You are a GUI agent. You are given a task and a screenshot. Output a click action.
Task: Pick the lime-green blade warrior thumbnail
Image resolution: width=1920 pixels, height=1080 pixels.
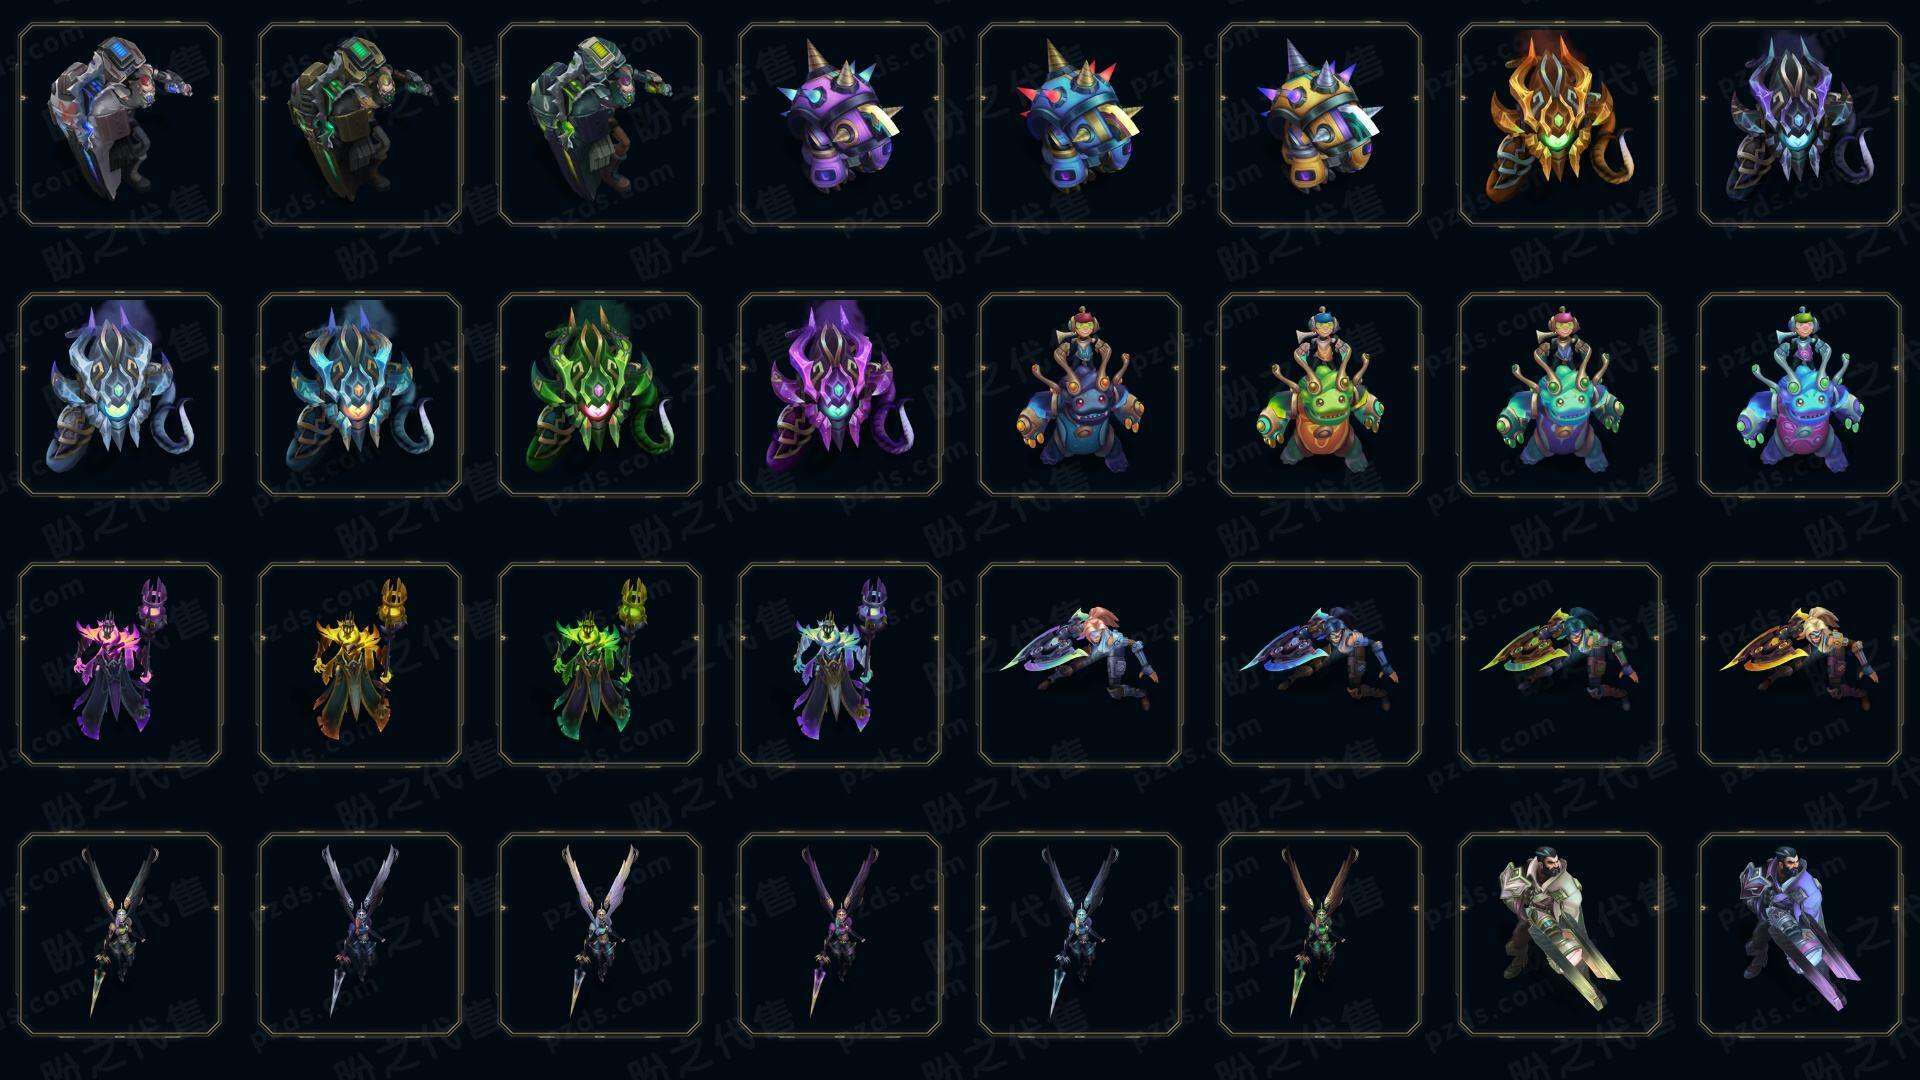click(1560, 664)
